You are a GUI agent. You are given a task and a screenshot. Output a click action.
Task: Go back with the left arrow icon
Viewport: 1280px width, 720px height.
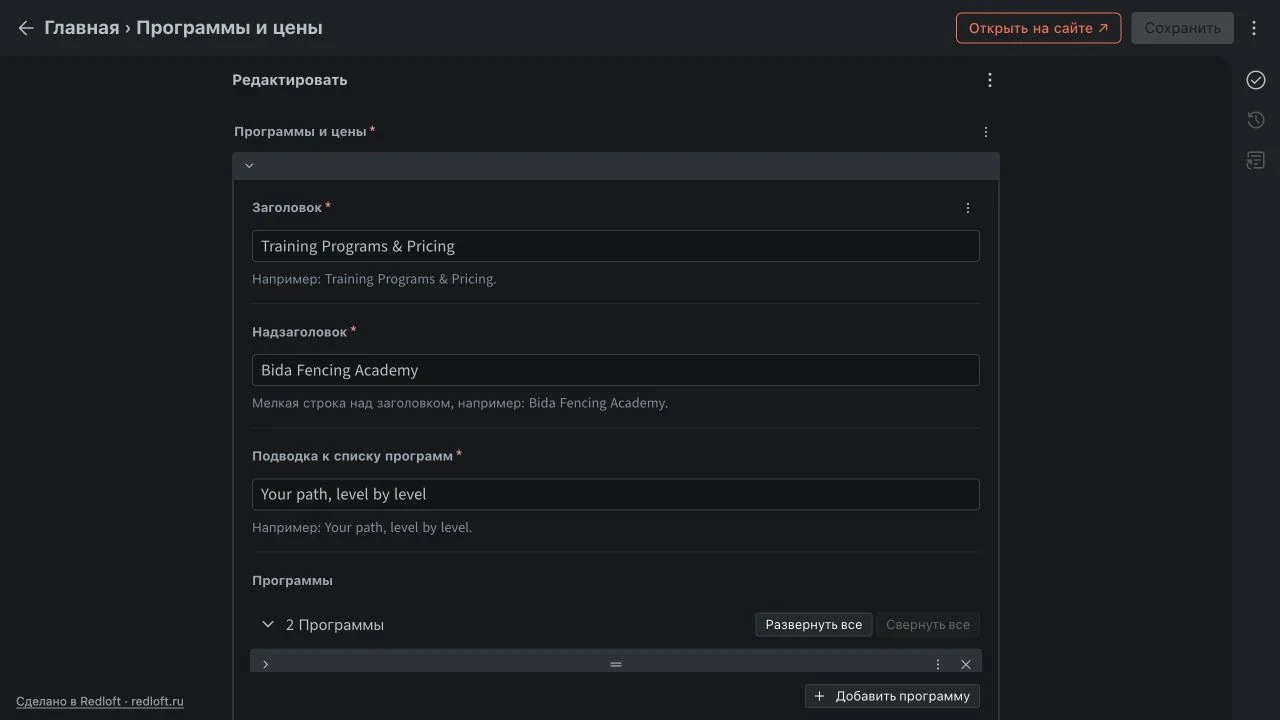click(x=26, y=28)
